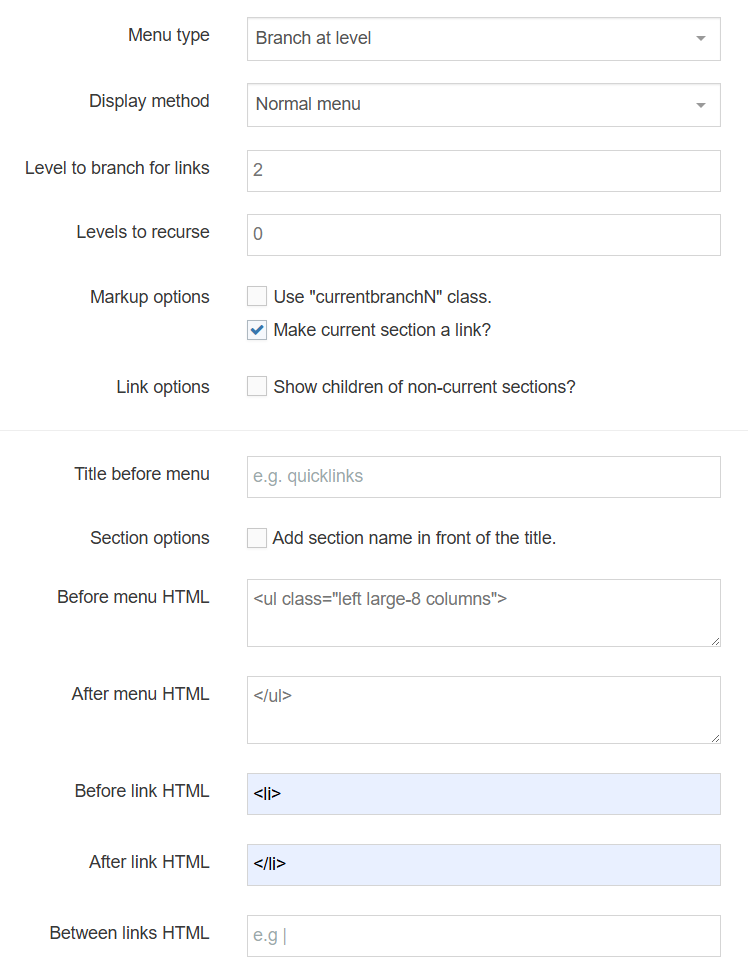This screenshot has width=748, height=969.
Task: Click inside the Before menu HTML textarea
Action: (x=483, y=613)
